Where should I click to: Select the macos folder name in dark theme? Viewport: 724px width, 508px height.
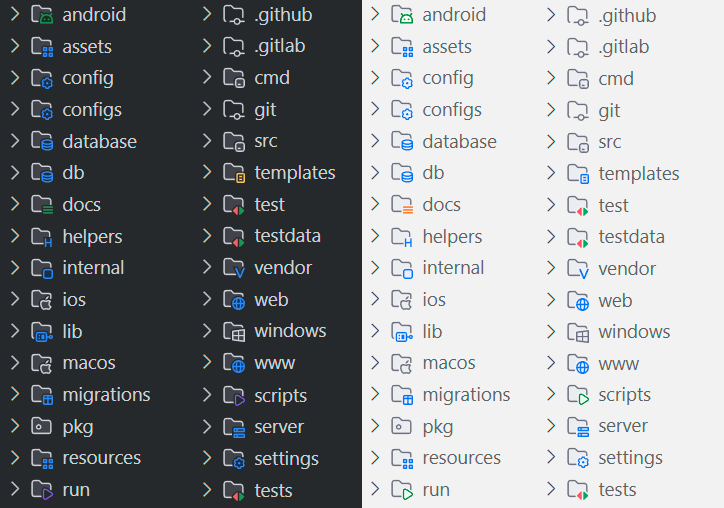click(89, 363)
